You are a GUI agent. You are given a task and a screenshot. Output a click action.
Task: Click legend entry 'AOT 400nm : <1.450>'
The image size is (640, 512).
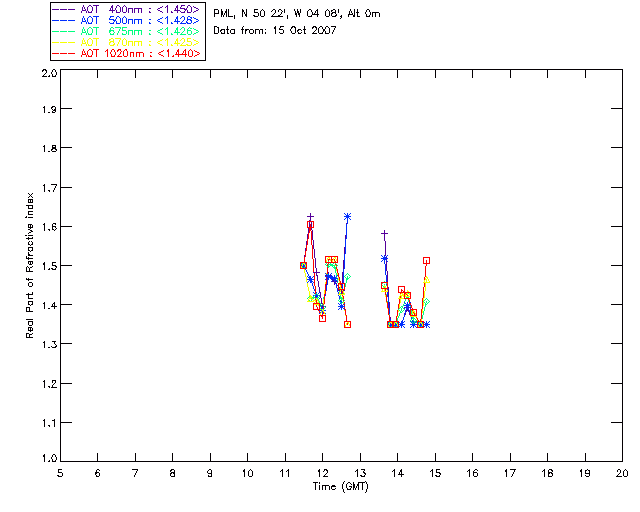click(127, 9)
